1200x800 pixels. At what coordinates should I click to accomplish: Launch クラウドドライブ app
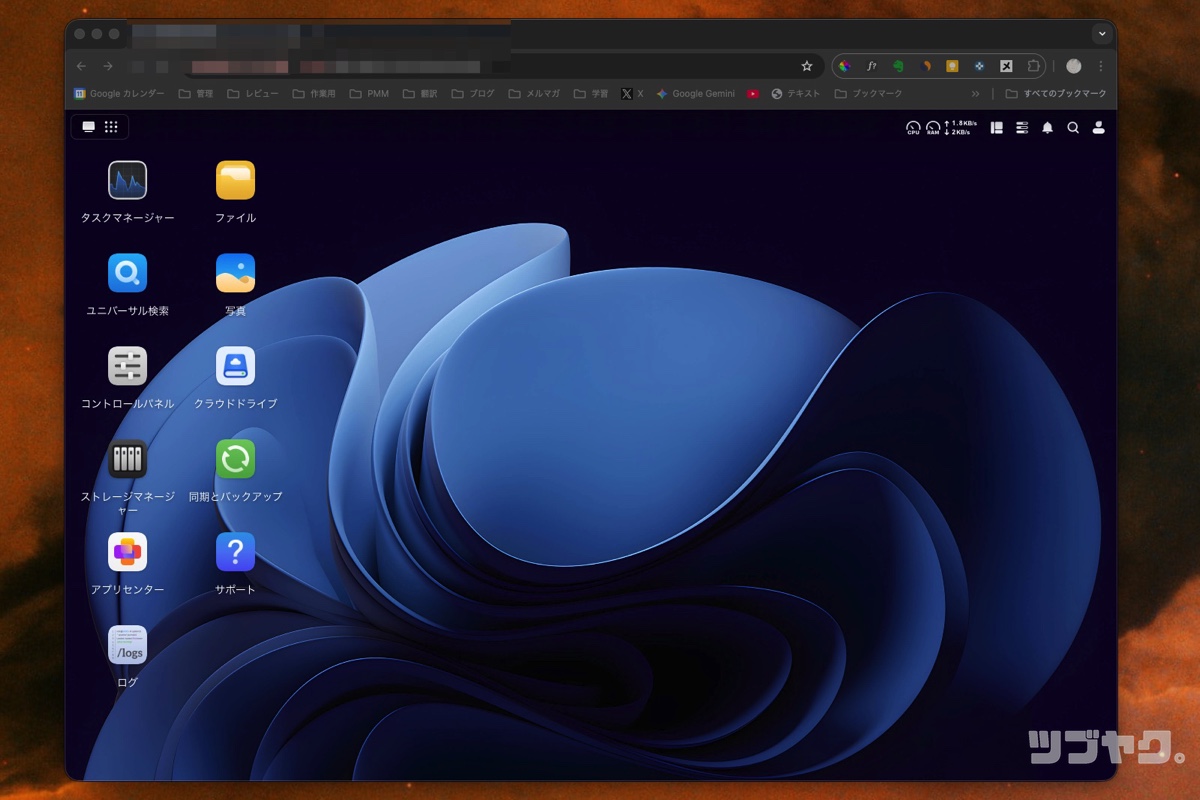235,366
